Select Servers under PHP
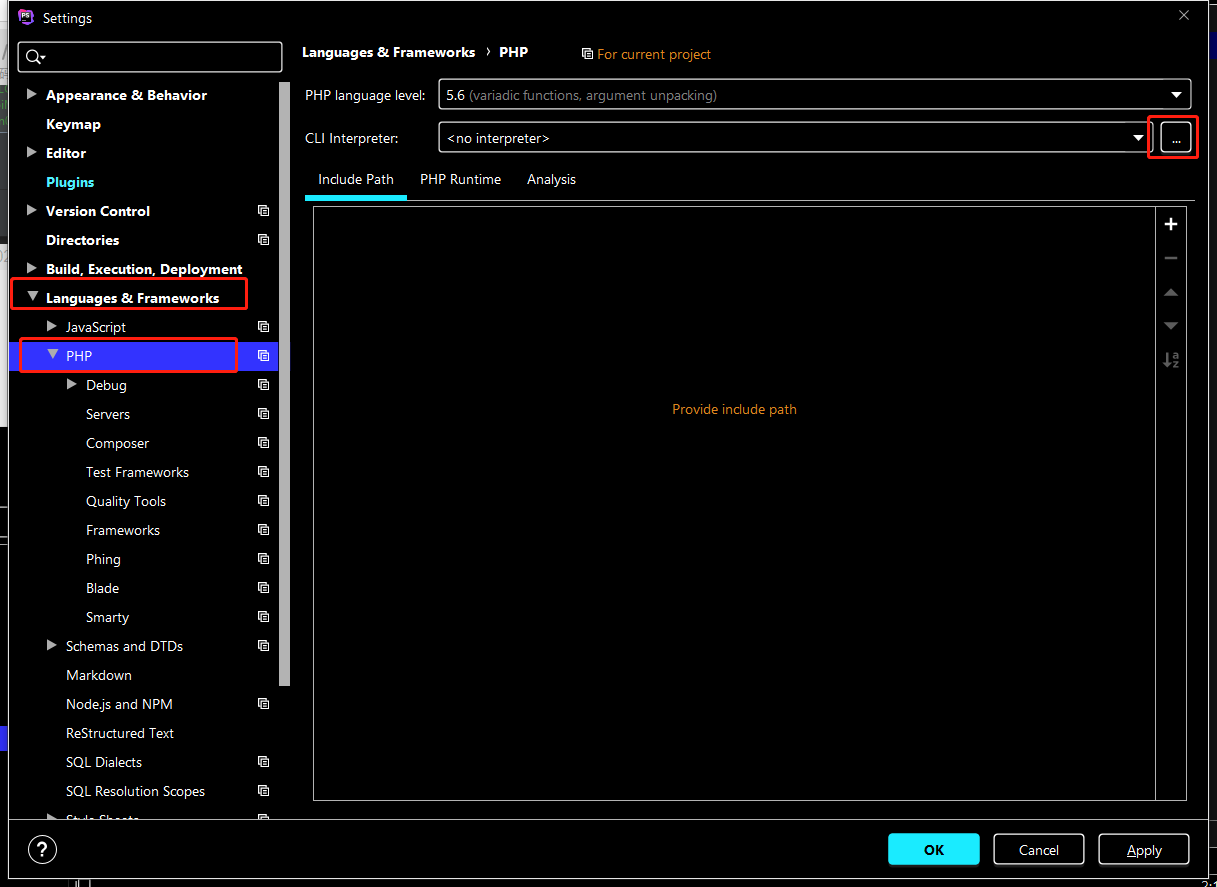The image size is (1217, 887). click(x=108, y=414)
